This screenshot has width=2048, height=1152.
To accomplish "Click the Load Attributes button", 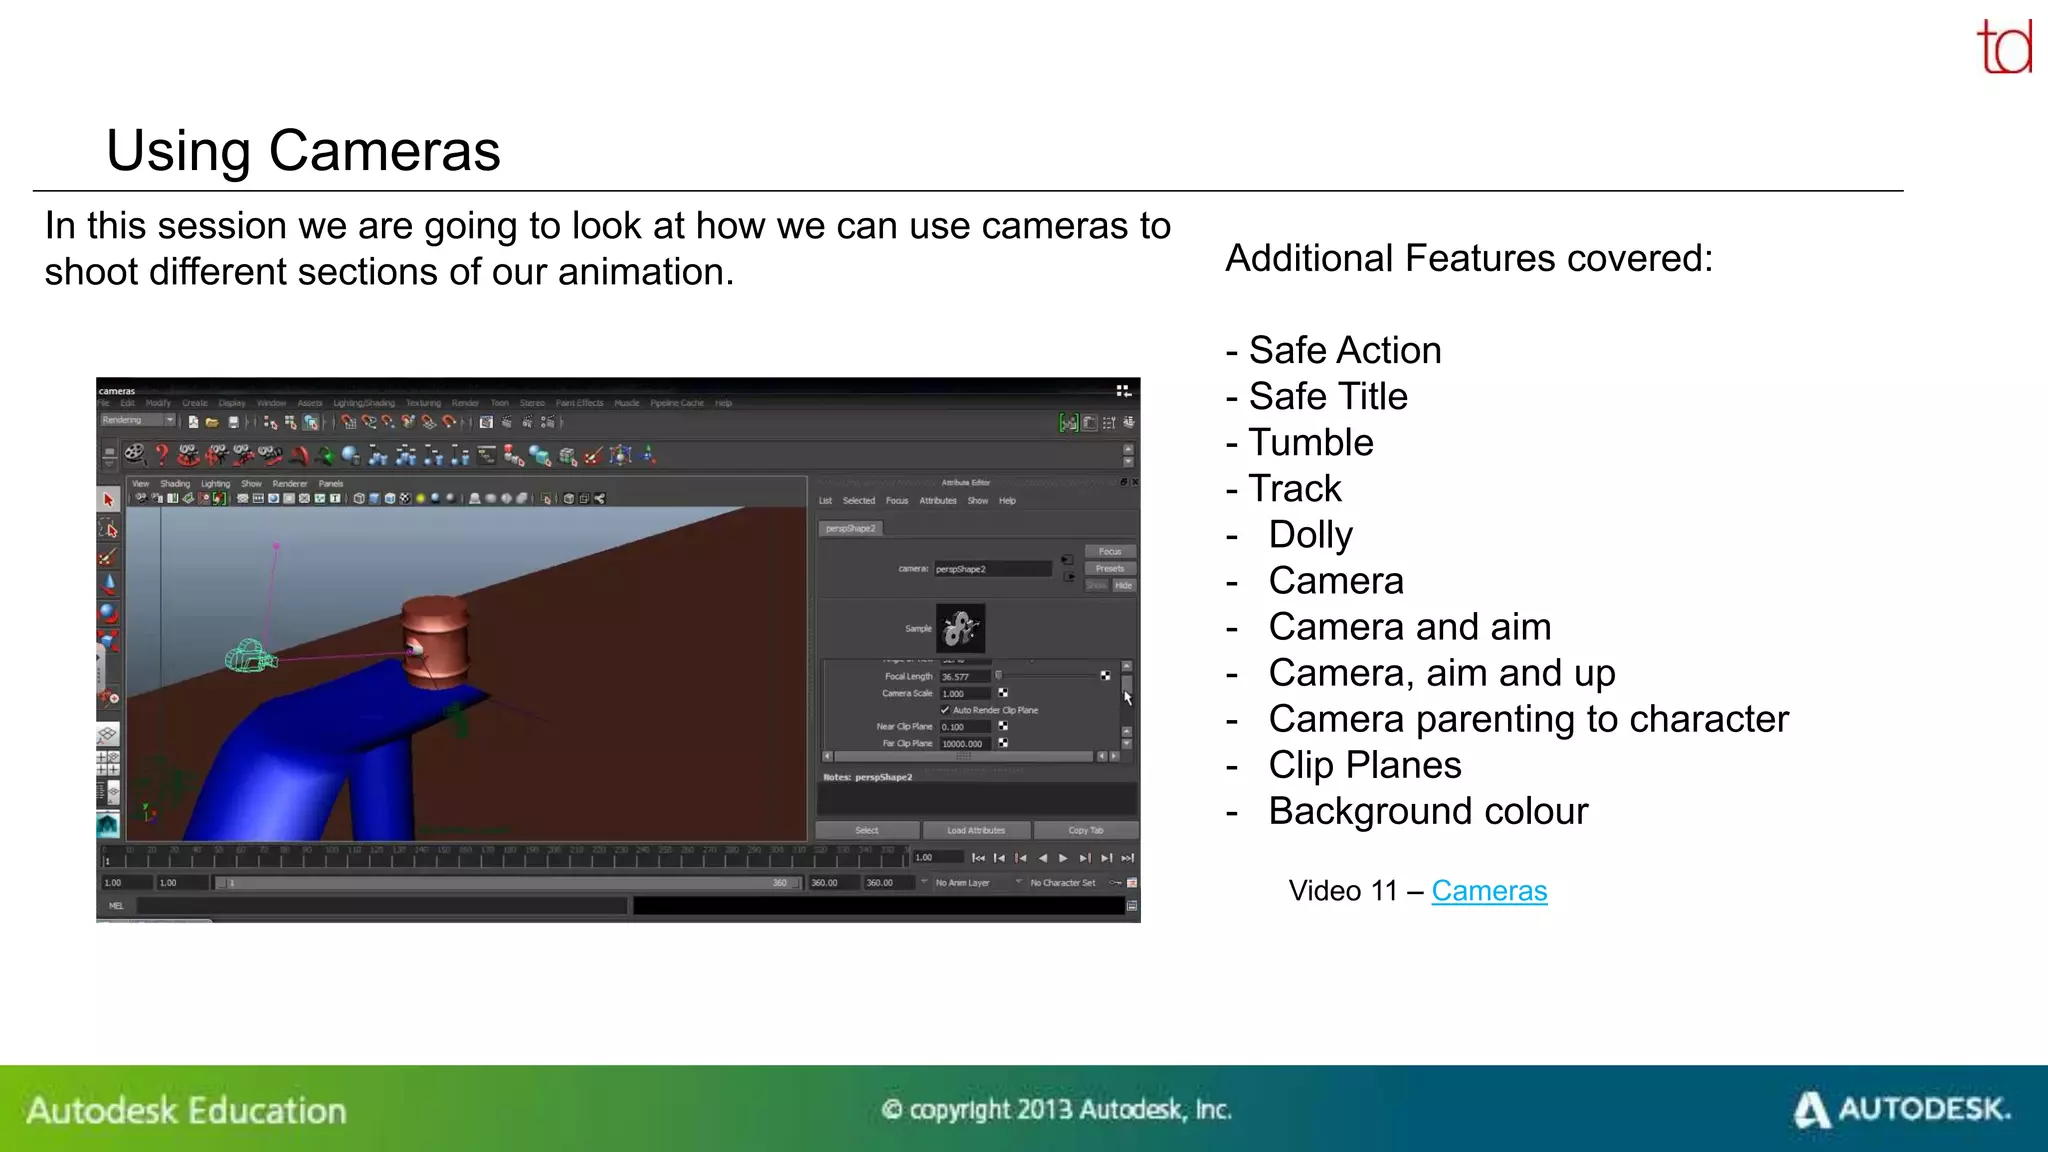I will click(x=975, y=830).
